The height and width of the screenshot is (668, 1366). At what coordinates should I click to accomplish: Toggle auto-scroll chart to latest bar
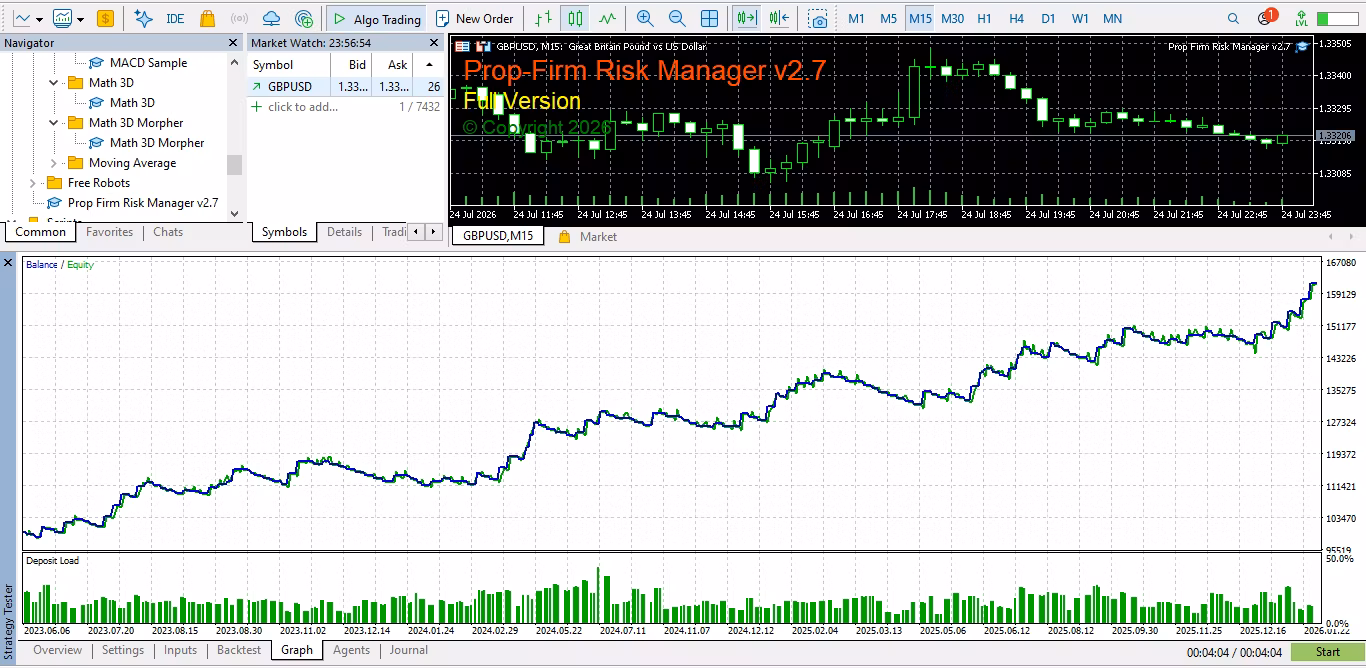tap(746, 18)
